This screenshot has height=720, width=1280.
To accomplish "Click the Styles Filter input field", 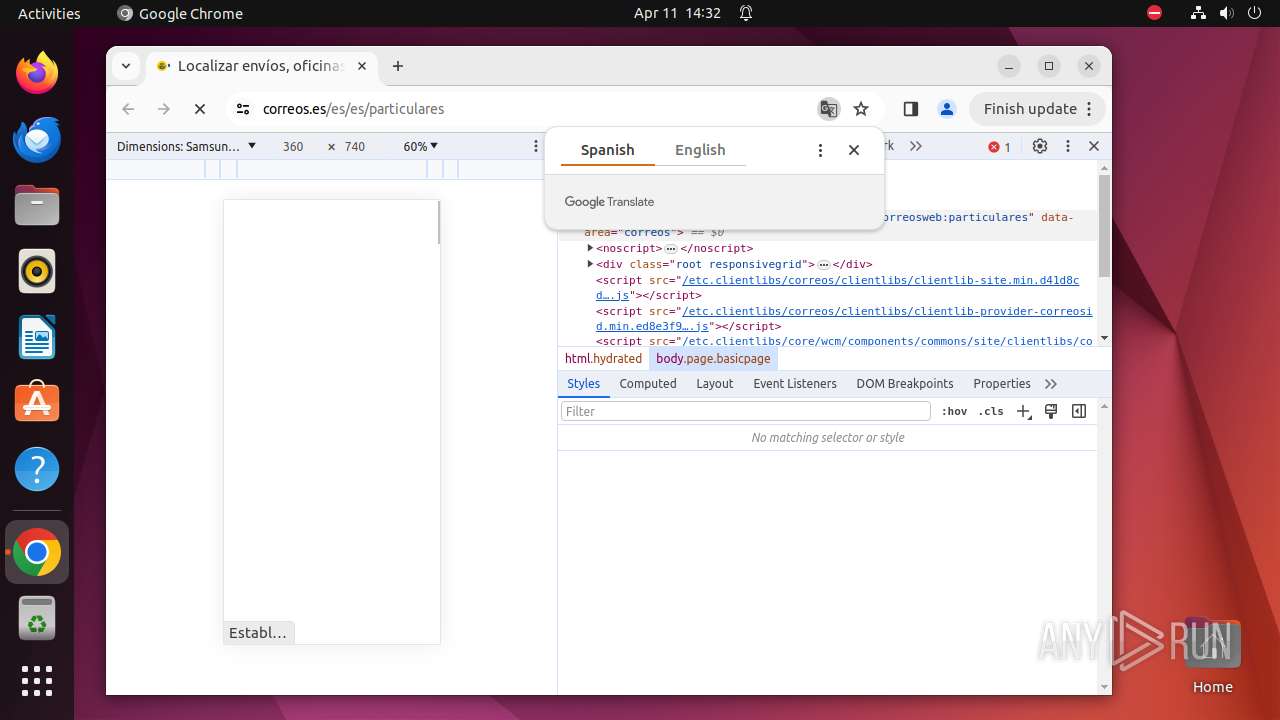I will (x=745, y=411).
